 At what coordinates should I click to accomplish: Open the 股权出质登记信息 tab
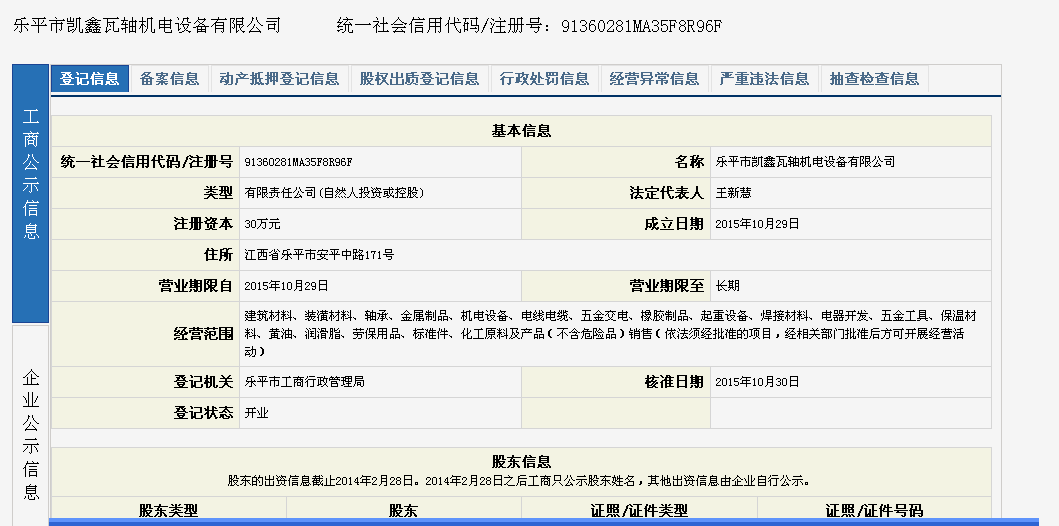coord(419,79)
